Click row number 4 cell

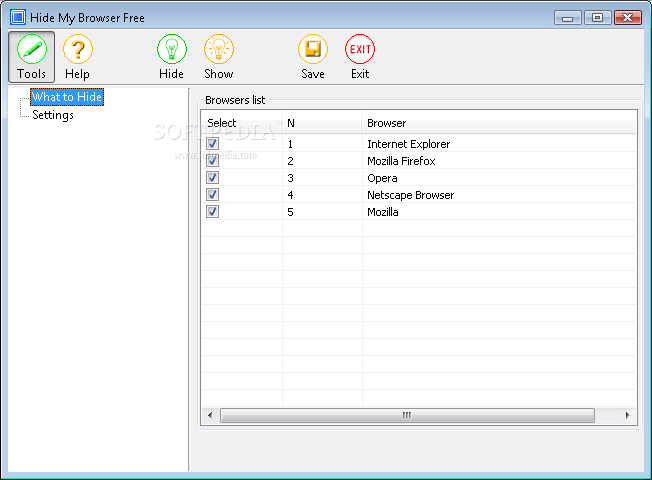pos(290,195)
